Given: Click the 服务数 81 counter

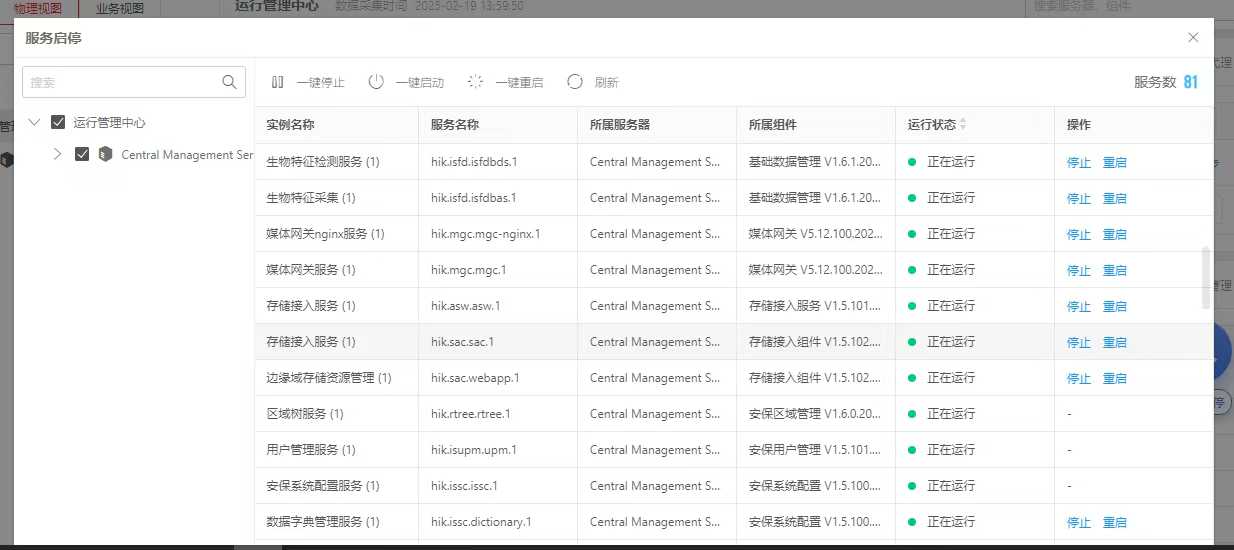Looking at the screenshot, I should (1166, 82).
